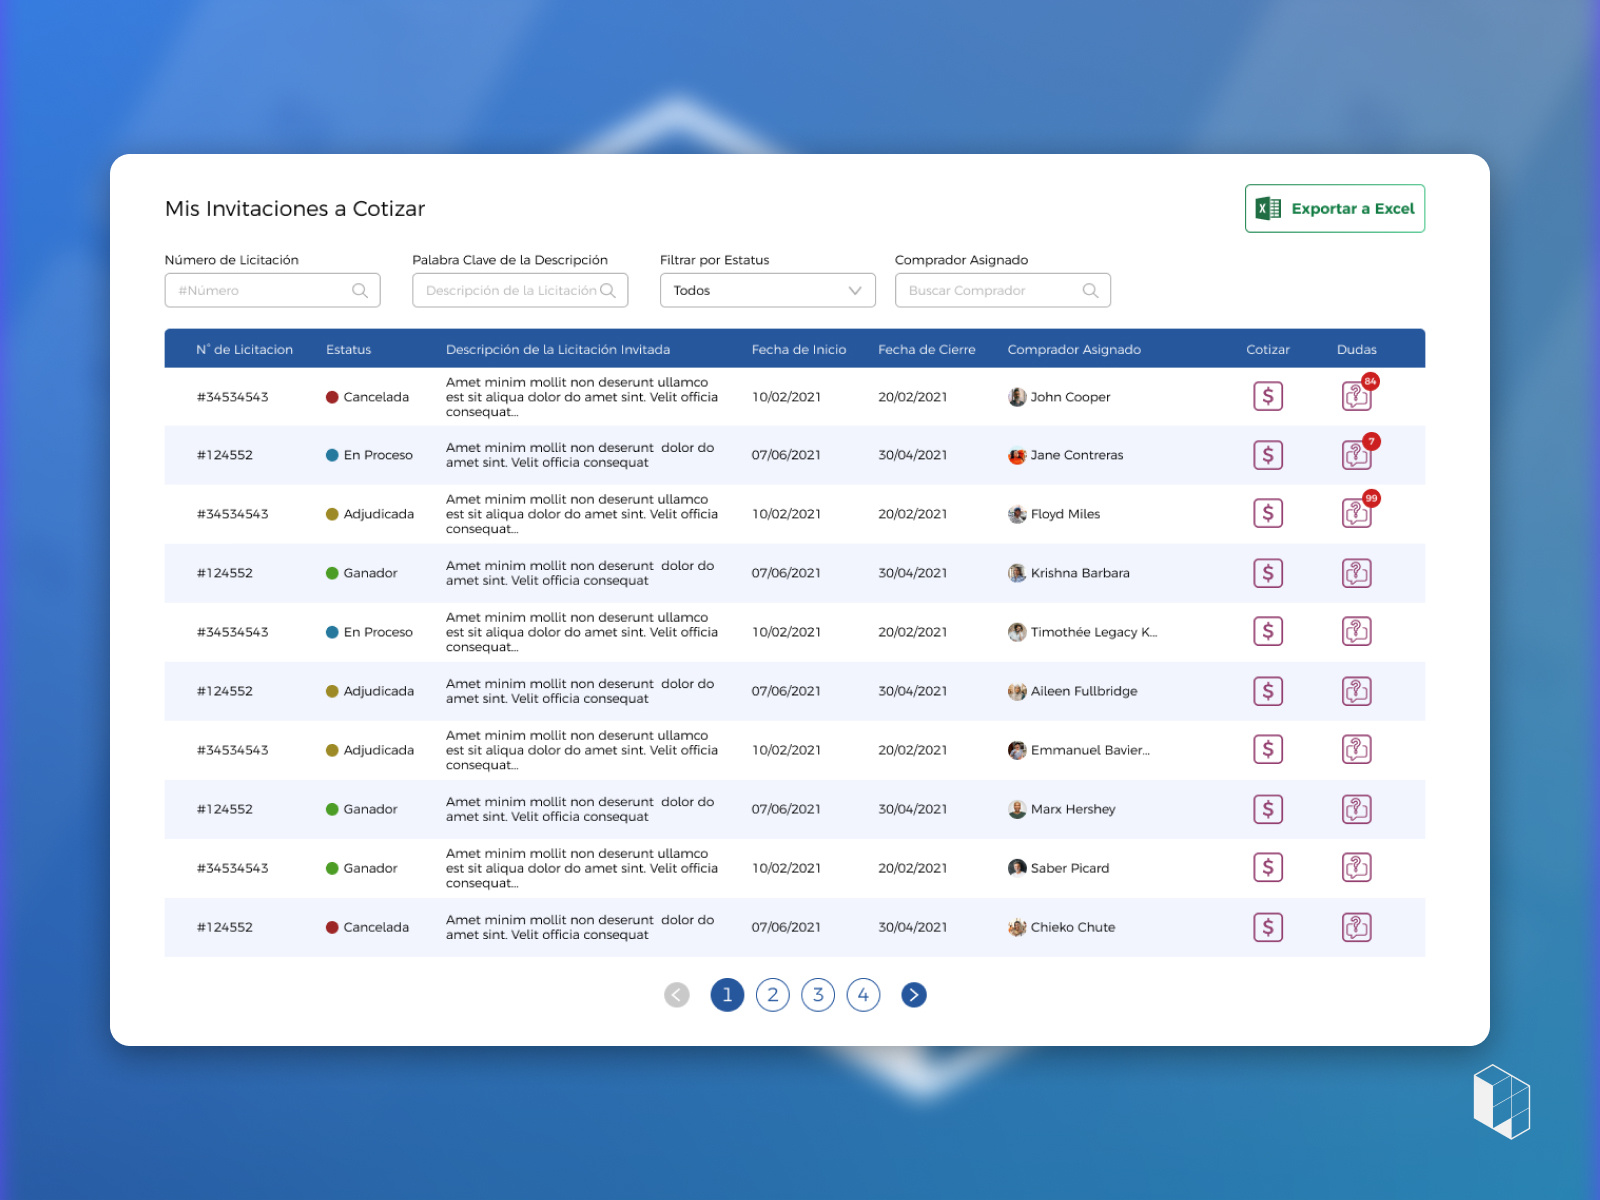The width and height of the screenshot is (1600, 1200).
Task: Click John Cooper's avatar thumbnail
Action: coord(1017,396)
